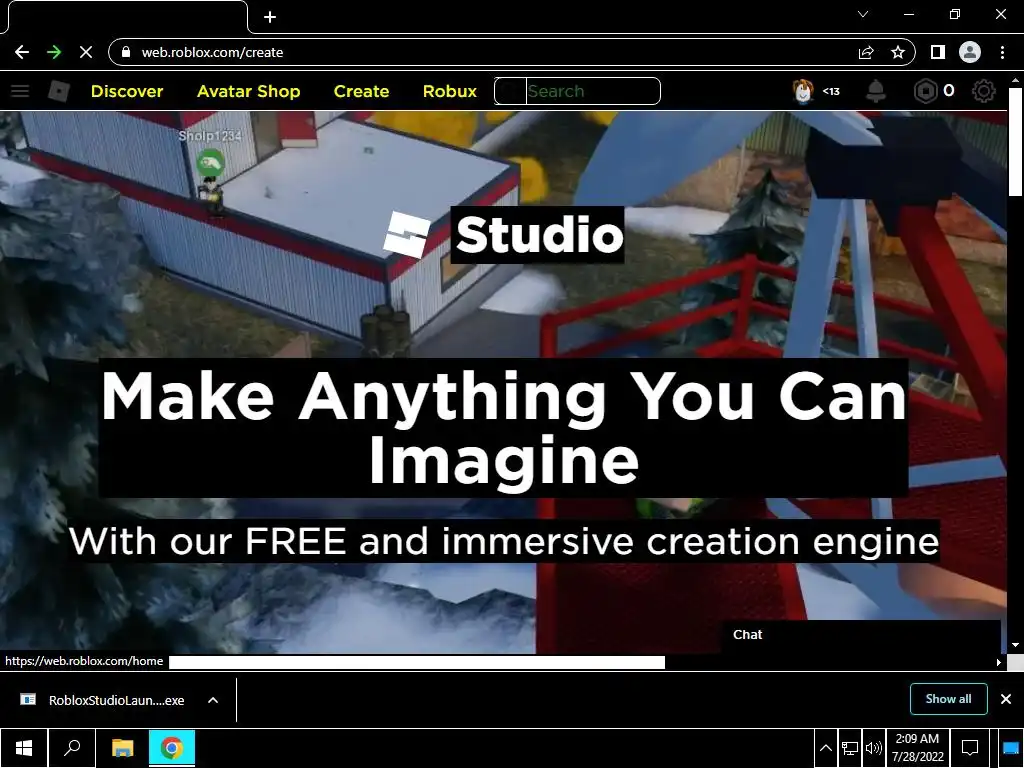The height and width of the screenshot is (768, 1024).
Task: Bookmark this page with the star
Action: [x=898, y=52]
